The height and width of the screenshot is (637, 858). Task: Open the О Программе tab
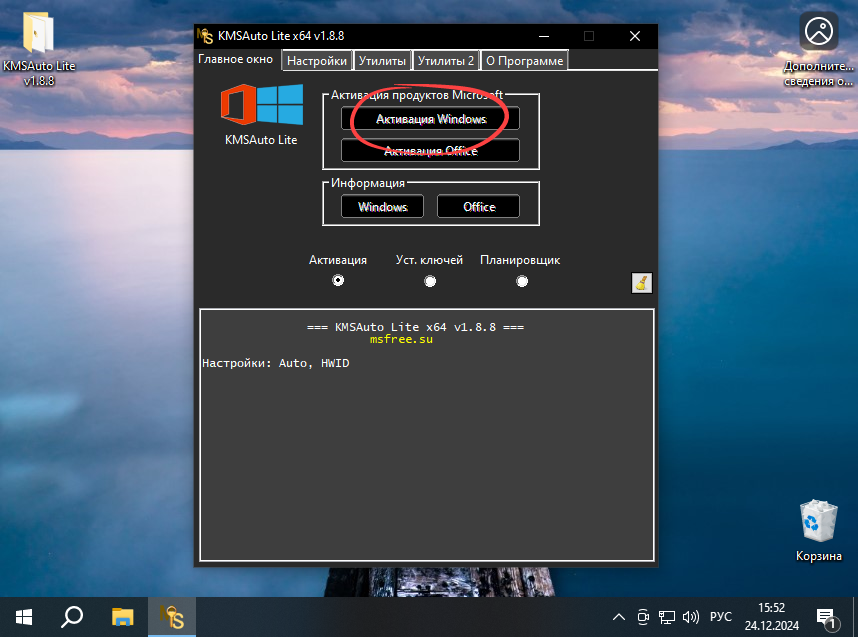point(524,60)
